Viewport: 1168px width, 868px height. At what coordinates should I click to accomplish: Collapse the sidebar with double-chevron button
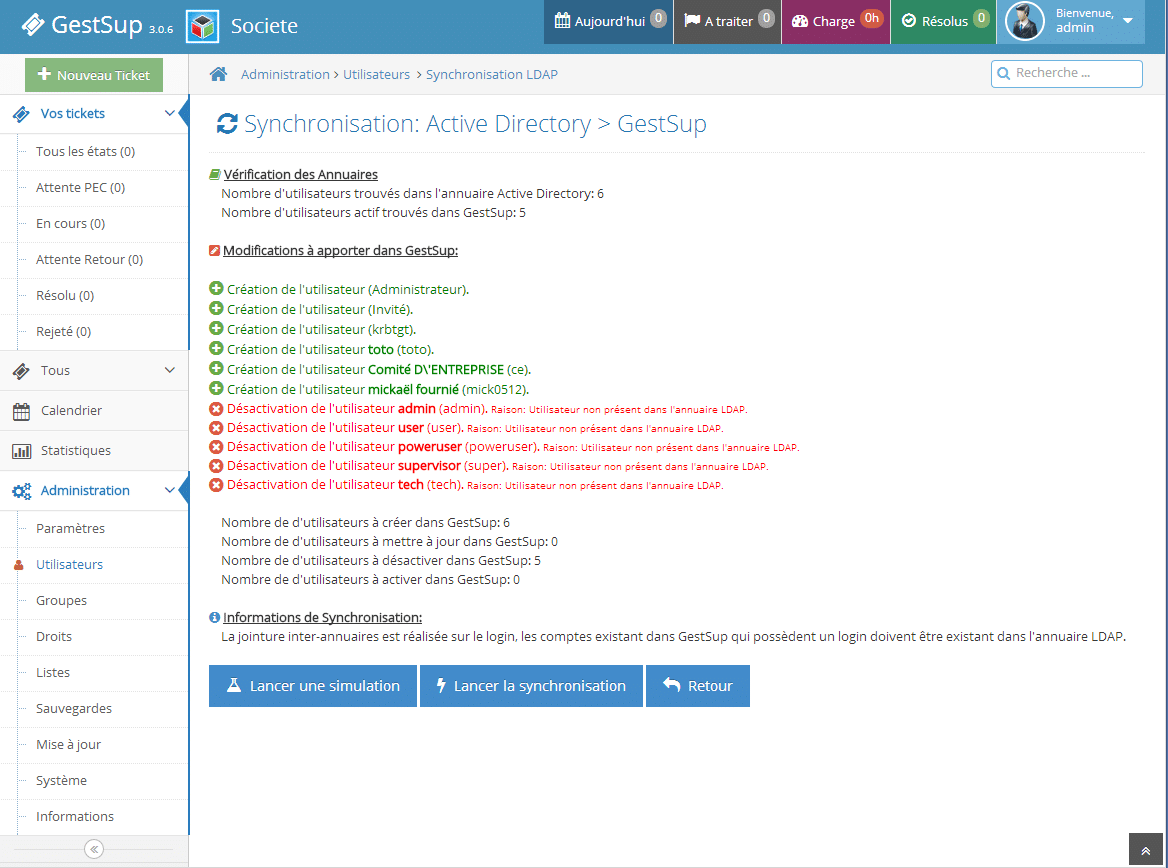tap(94, 849)
